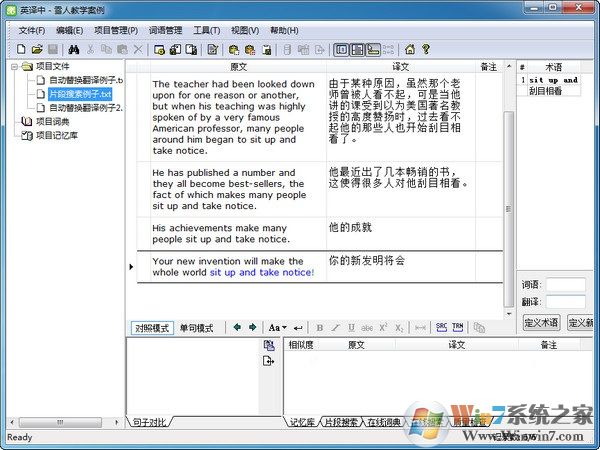Click the Save disk icon in toolbar

click(x=53, y=49)
